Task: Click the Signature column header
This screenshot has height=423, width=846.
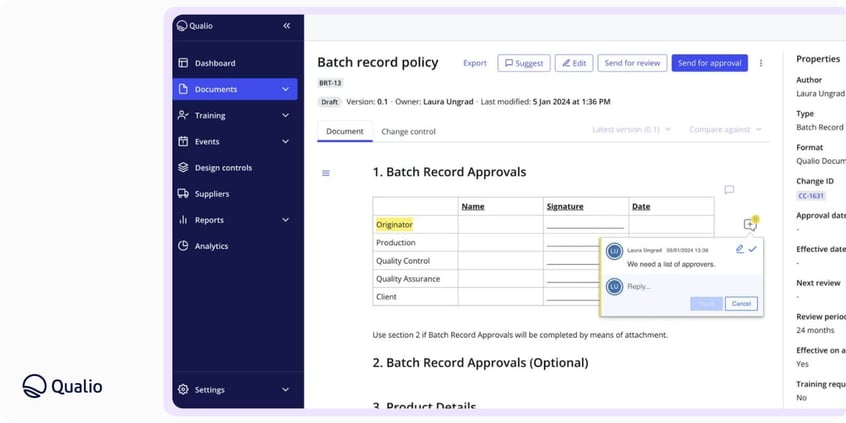Action: point(565,206)
